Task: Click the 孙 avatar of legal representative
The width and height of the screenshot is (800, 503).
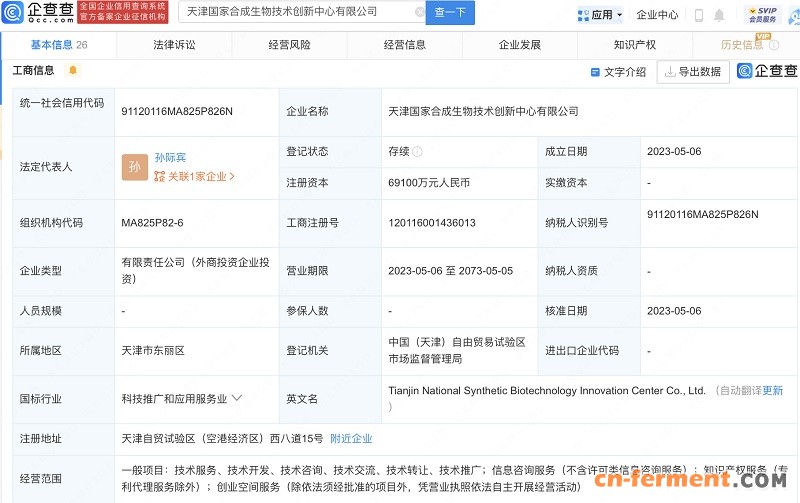Action: click(x=135, y=167)
